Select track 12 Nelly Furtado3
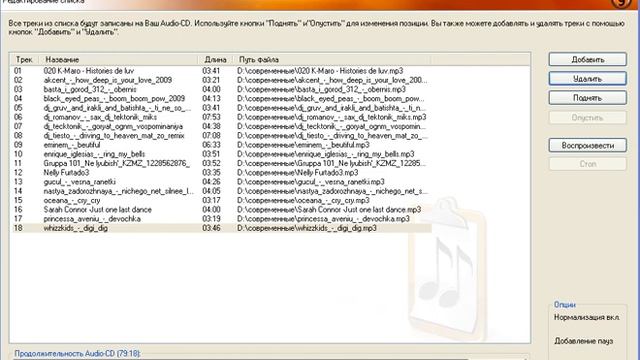640x360 pixels. pyautogui.click(x=221, y=172)
